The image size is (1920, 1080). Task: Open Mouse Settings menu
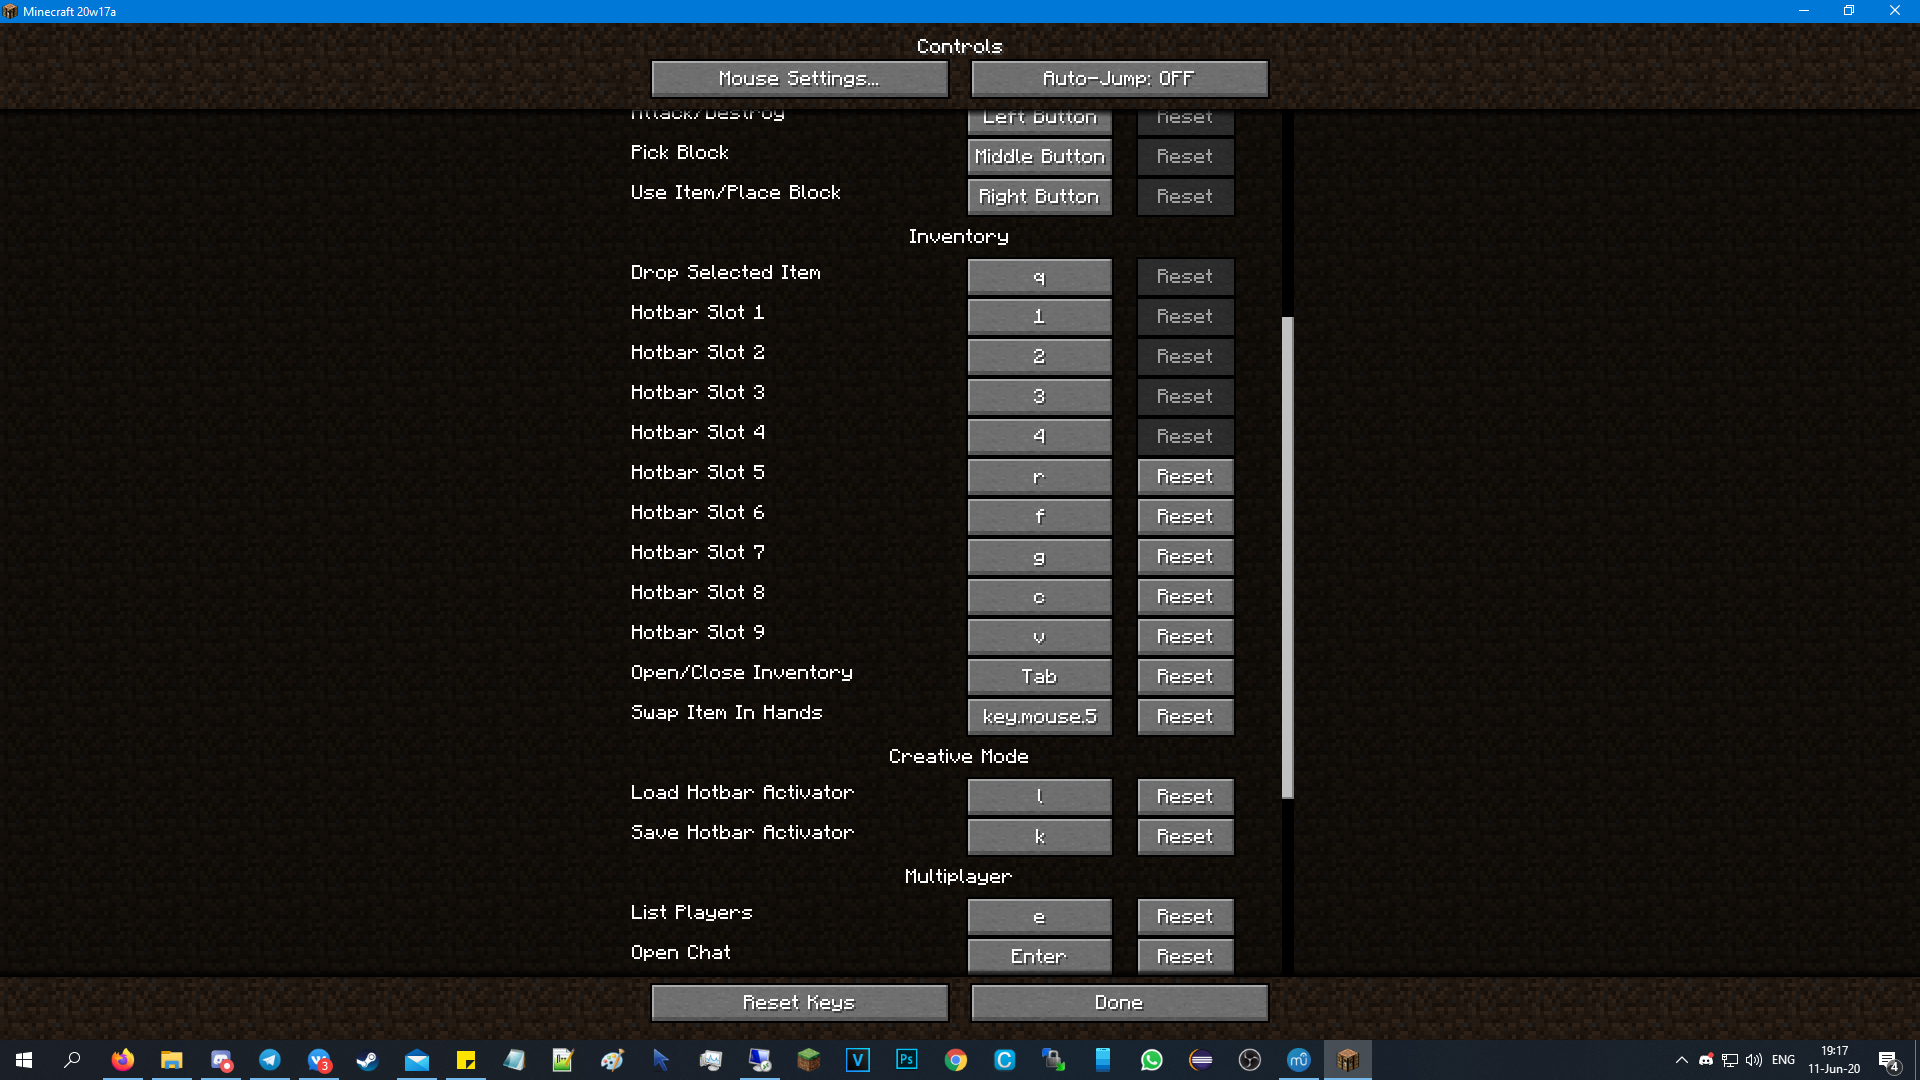click(799, 79)
